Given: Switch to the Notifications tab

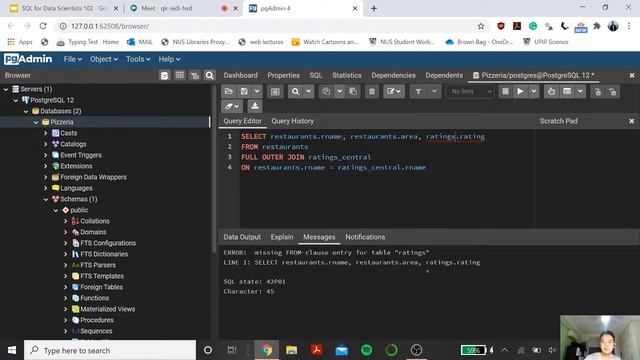Looking at the screenshot, I should click(365, 237).
